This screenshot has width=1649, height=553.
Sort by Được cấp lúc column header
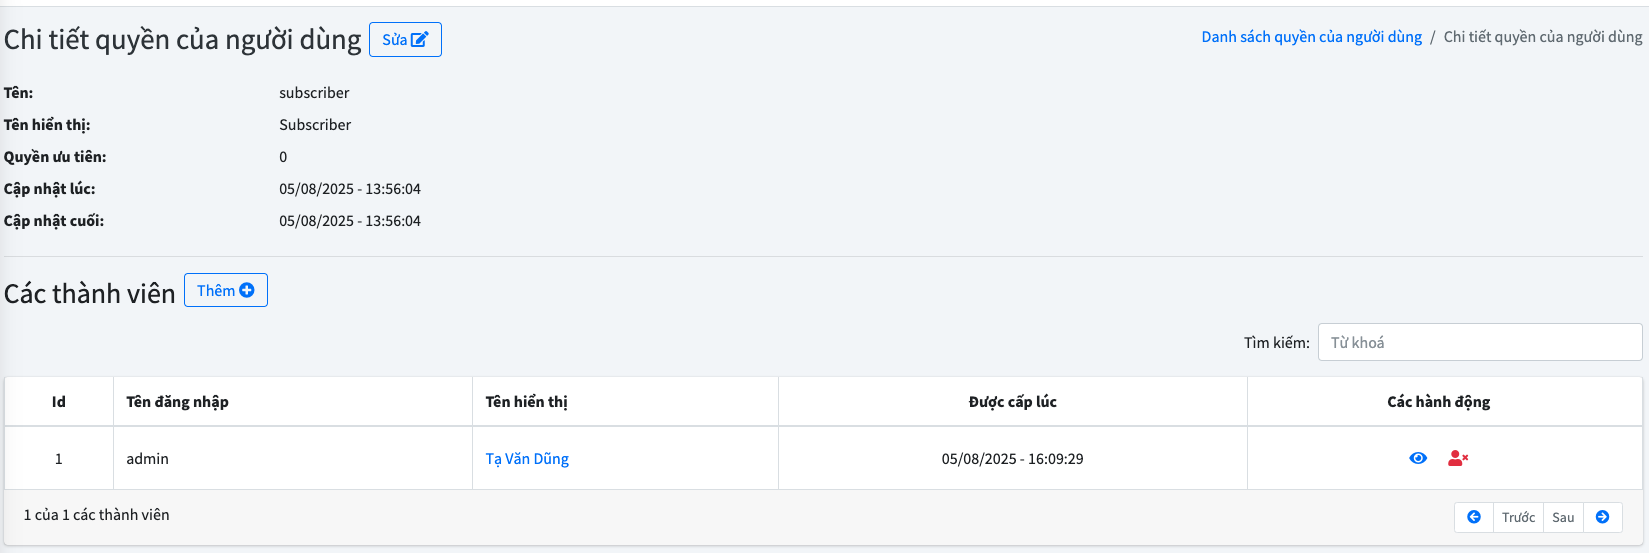click(1012, 402)
